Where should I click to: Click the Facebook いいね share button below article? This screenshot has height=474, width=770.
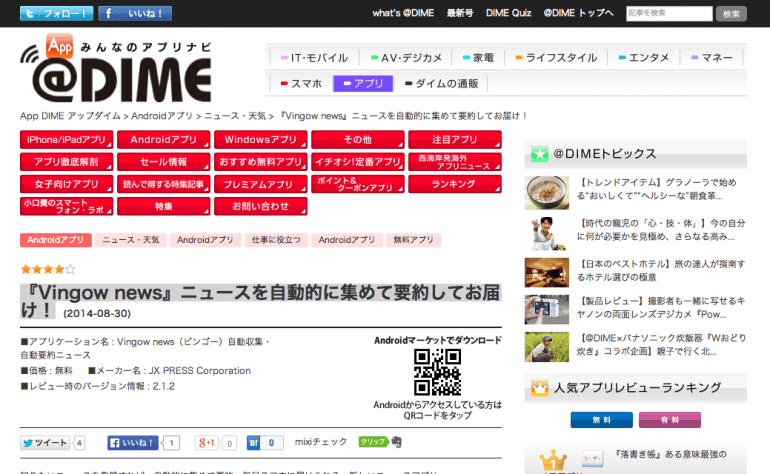click(x=133, y=443)
